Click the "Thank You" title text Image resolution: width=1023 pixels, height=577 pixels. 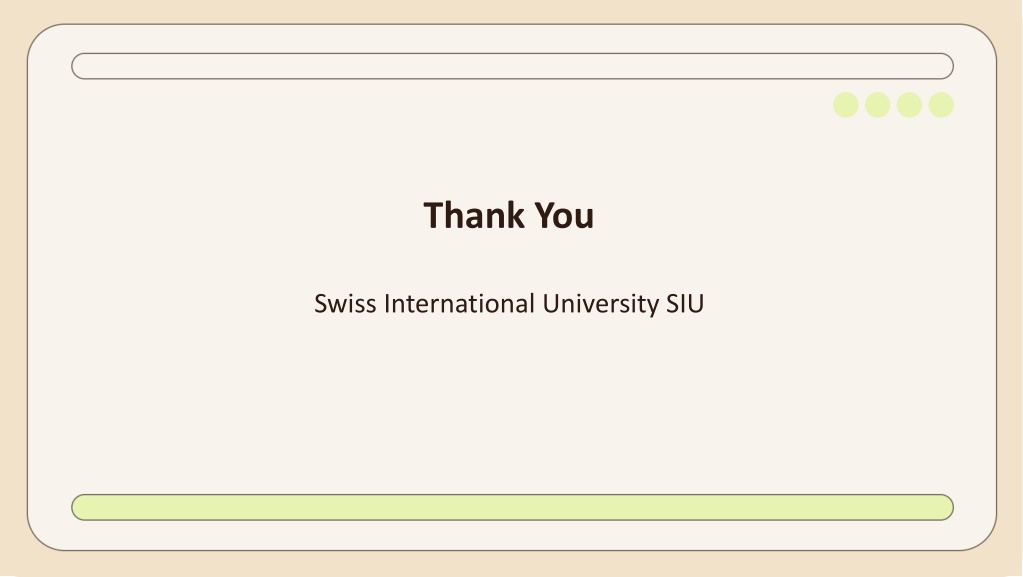(509, 215)
